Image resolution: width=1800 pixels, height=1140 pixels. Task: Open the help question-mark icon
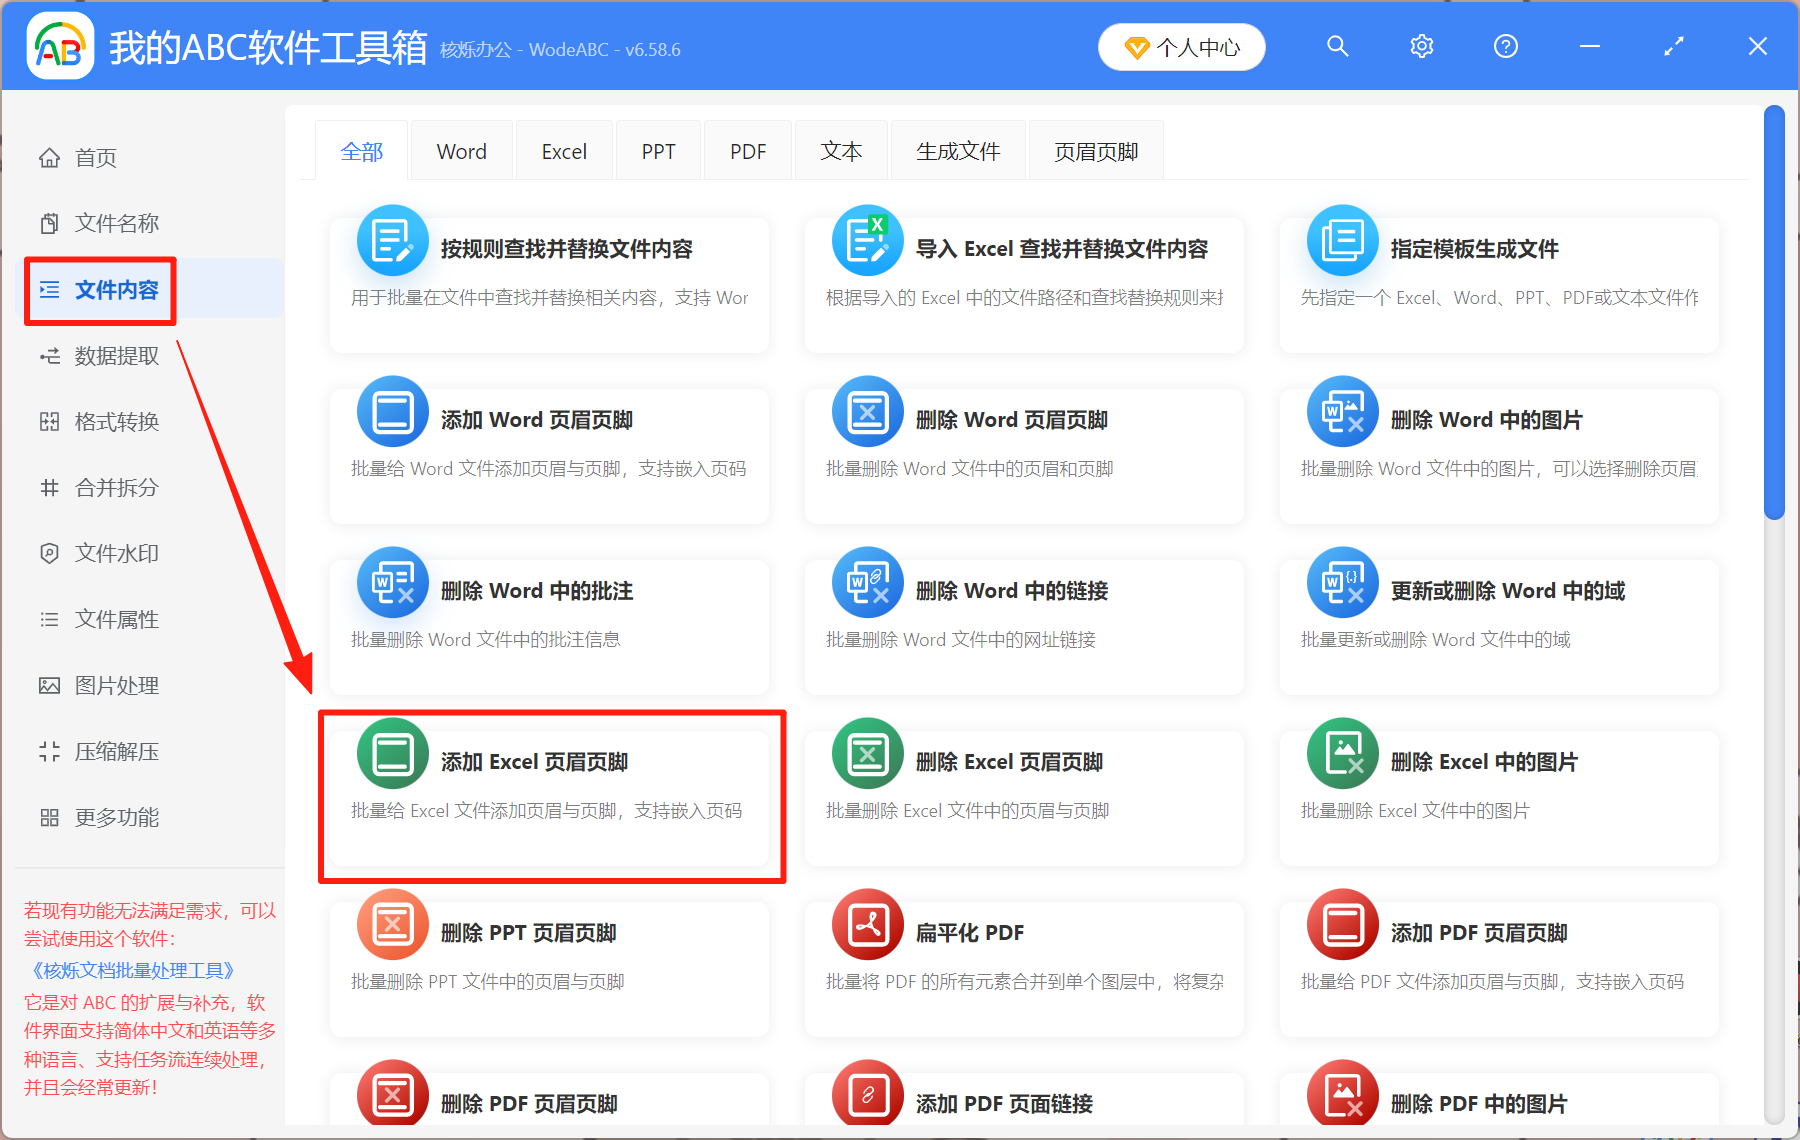[1505, 46]
